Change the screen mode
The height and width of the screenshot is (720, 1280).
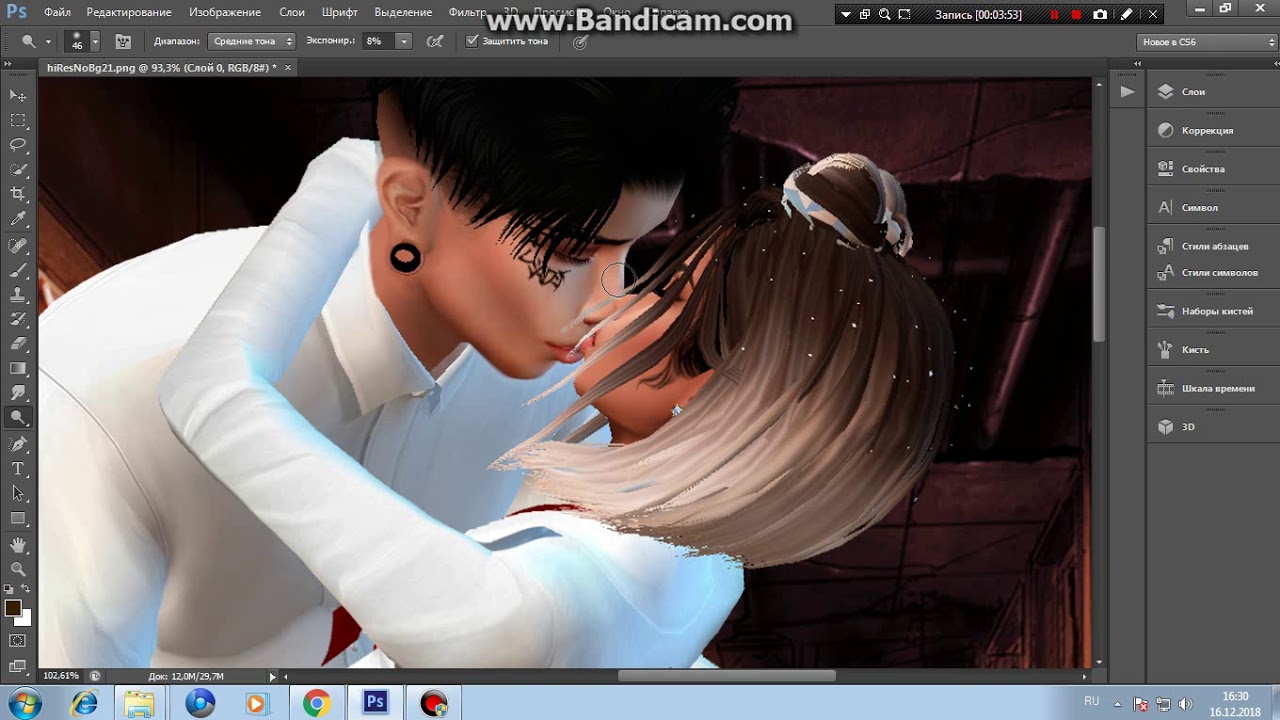point(18,666)
